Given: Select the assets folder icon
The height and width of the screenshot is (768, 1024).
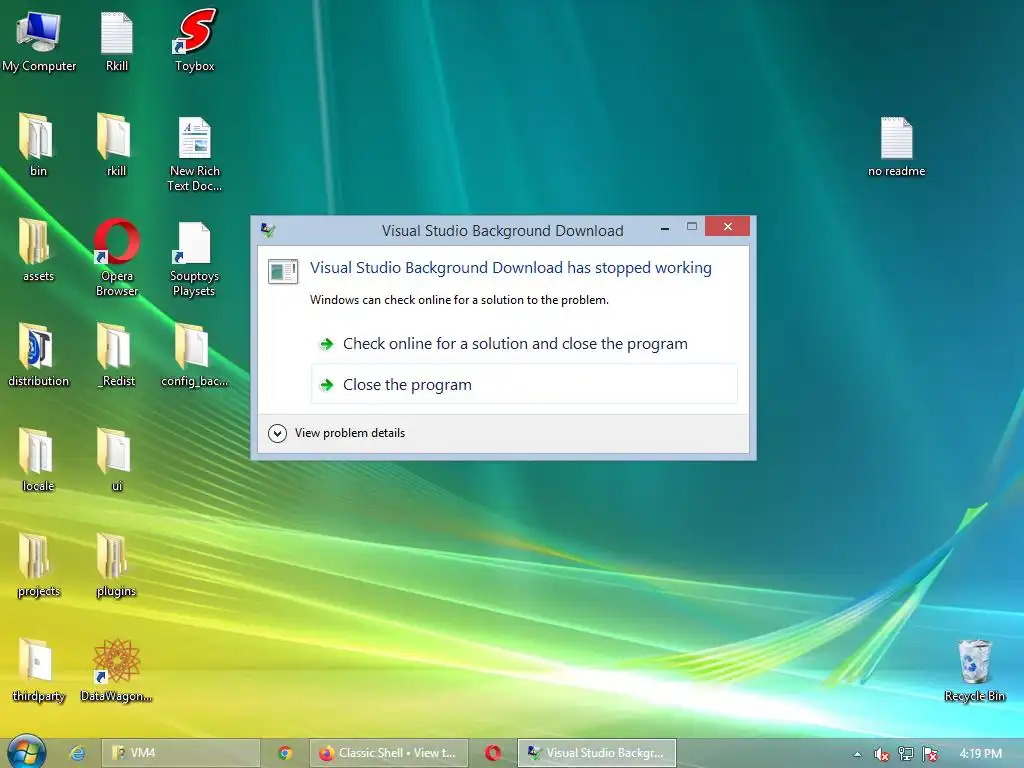Looking at the screenshot, I should (x=38, y=250).
